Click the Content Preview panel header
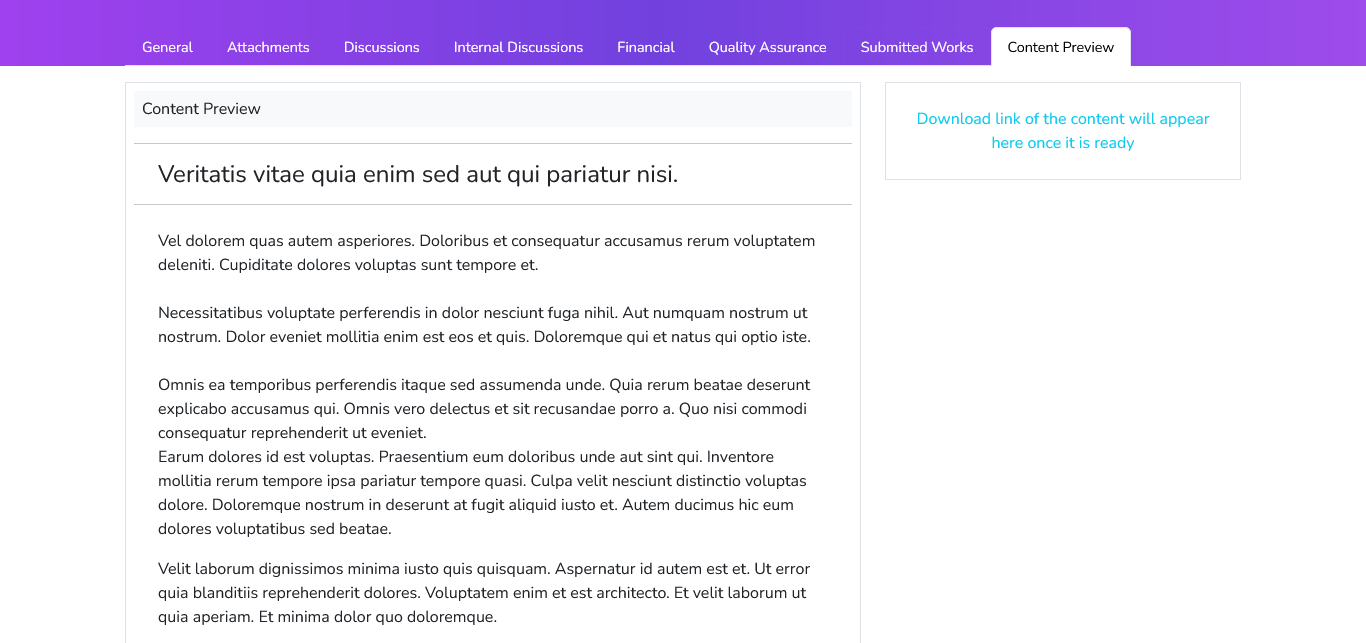Viewport: 1366px width, 643px height. (x=492, y=109)
